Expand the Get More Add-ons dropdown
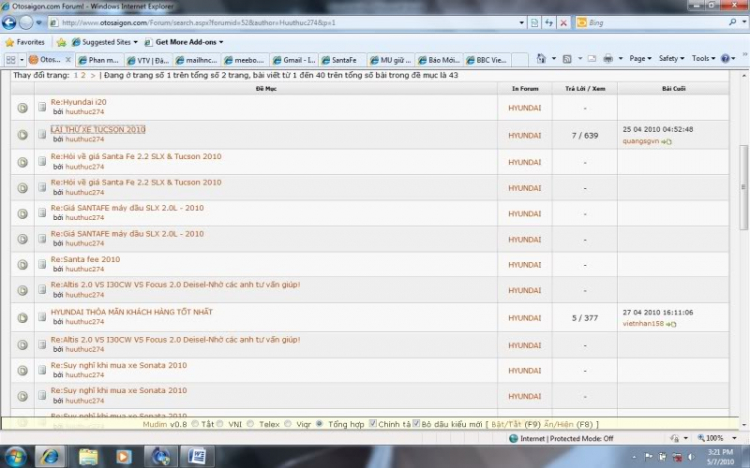The image size is (750, 468). [221, 42]
